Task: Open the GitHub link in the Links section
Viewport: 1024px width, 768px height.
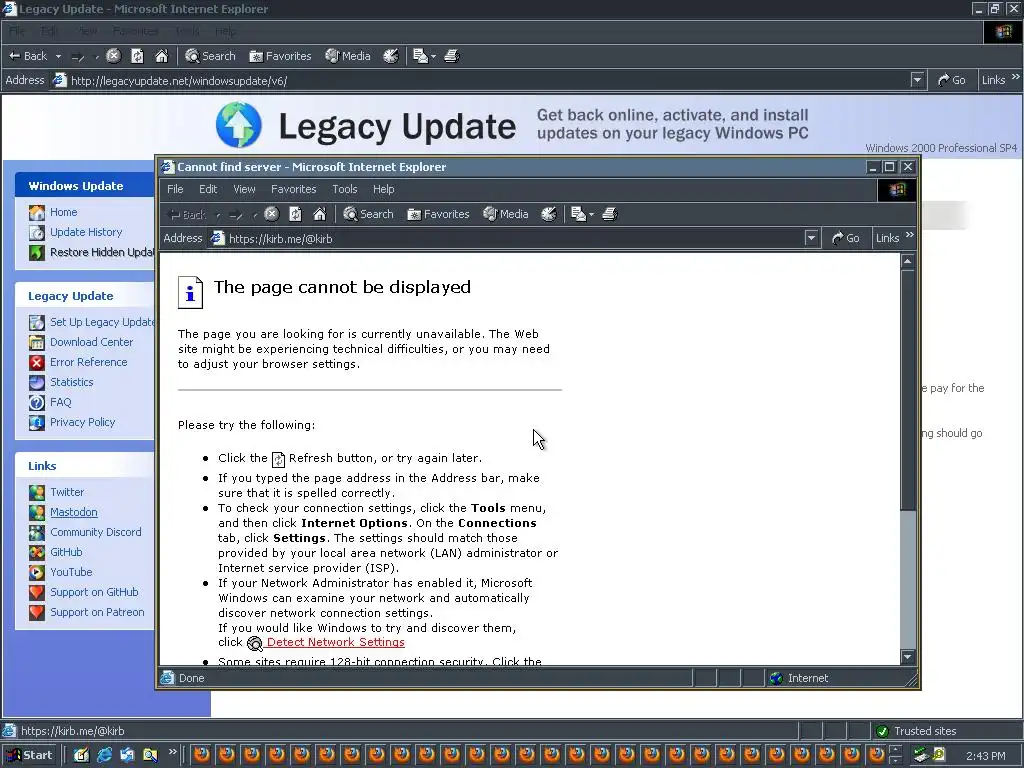Action: (x=66, y=552)
